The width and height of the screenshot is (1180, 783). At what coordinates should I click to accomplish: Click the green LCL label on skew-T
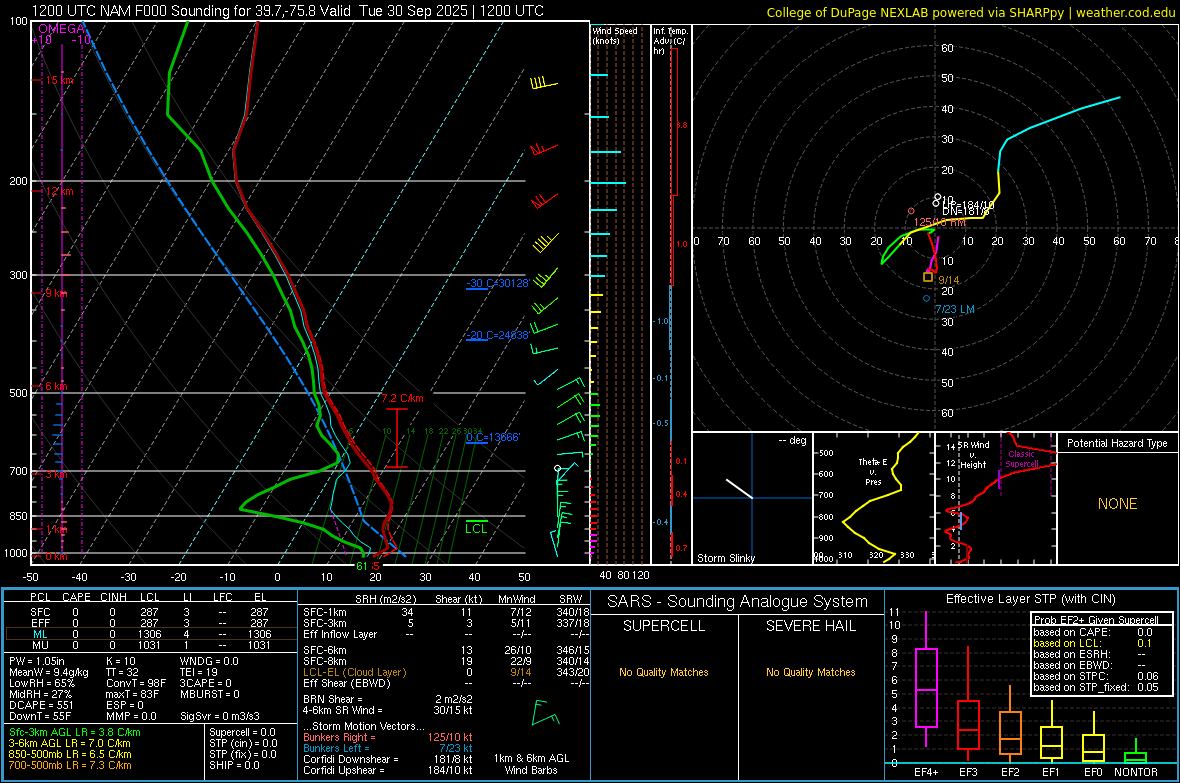(x=476, y=529)
